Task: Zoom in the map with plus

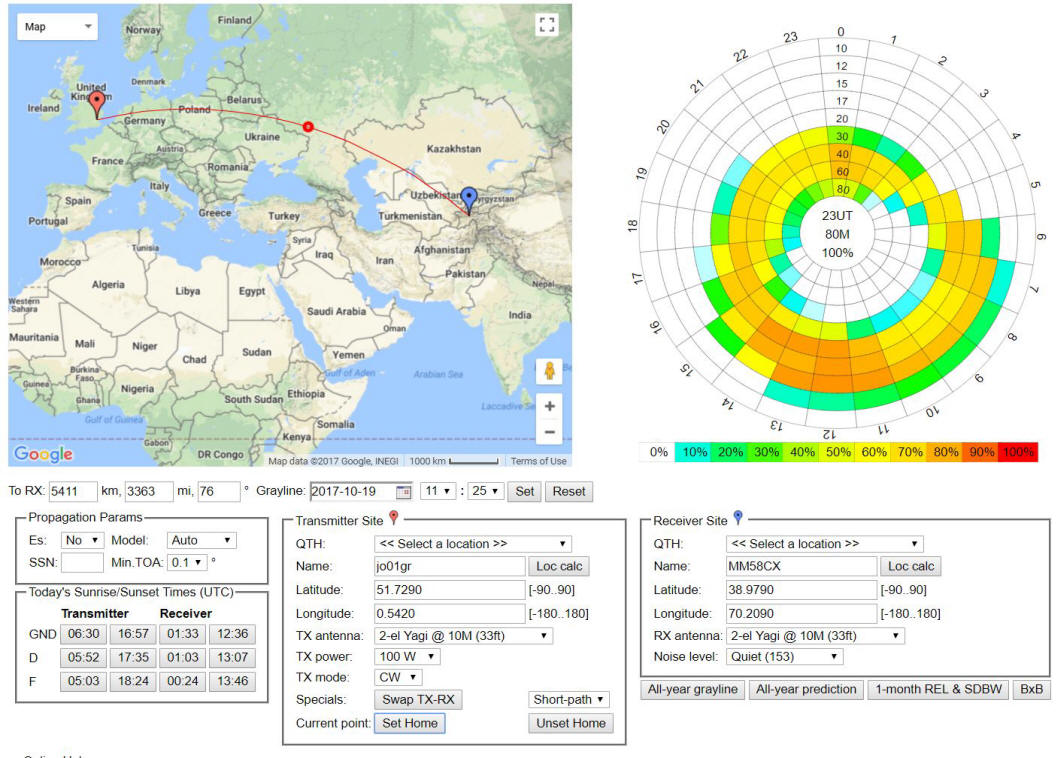Action: [x=550, y=406]
